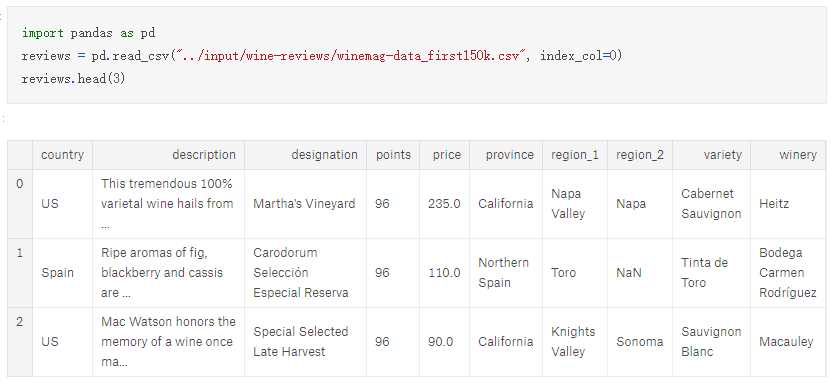
Task: Select row index 1 in the table
Action: (20, 253)
